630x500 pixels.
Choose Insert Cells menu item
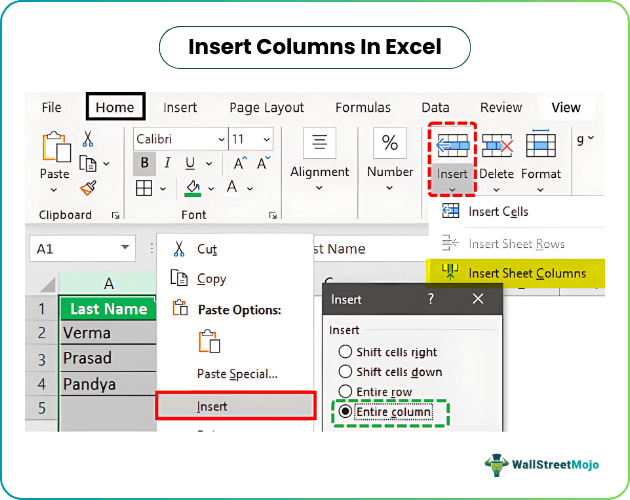517,211
